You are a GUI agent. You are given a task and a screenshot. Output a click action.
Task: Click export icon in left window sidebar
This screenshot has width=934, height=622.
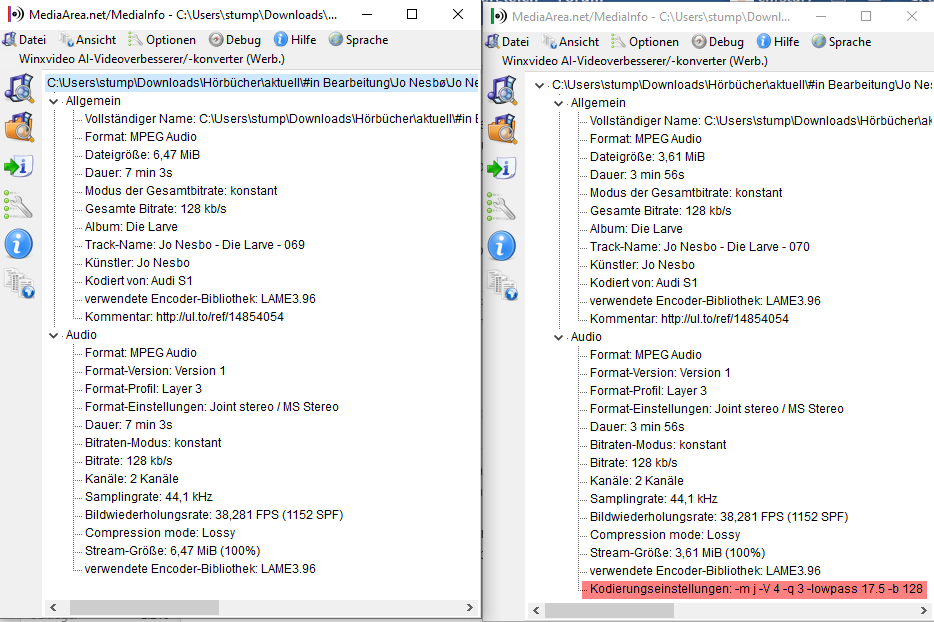(x=20, y=166)
